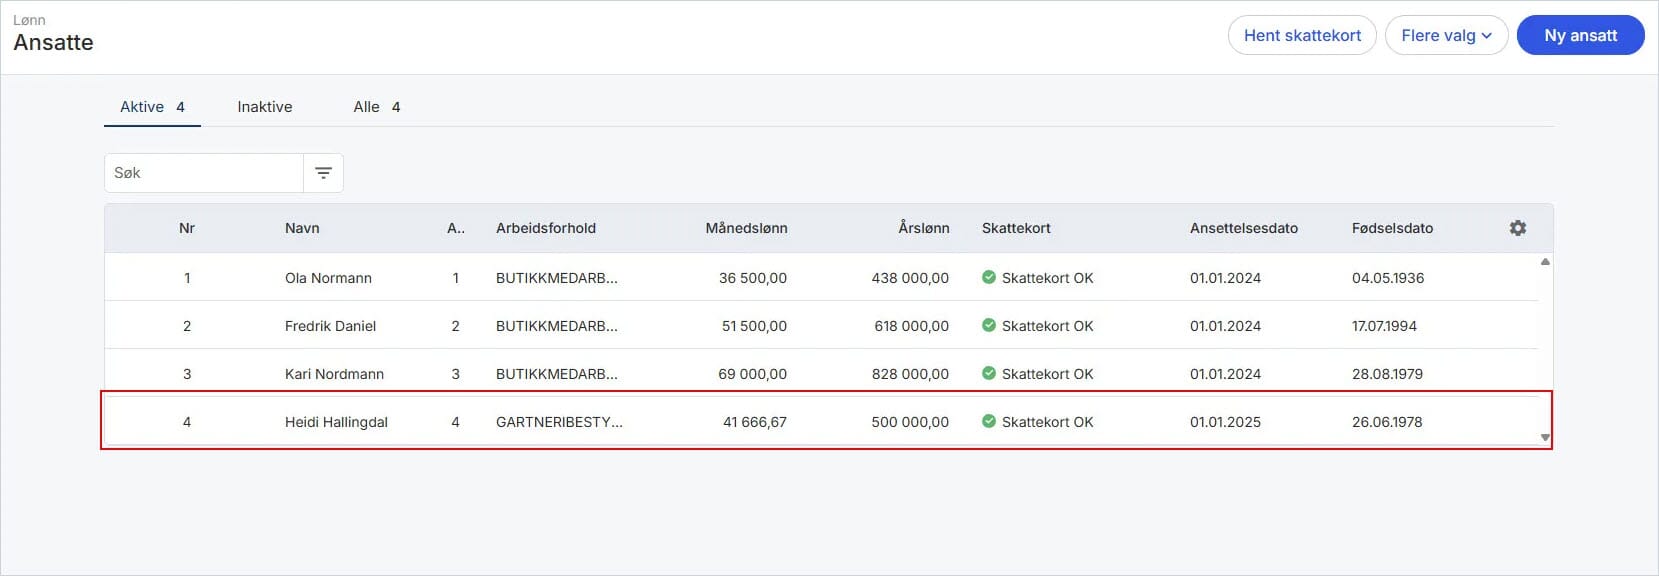The image size is (1659, 576).
Task: Sort by the Navn column header
Action: click(x=302, y=228)
